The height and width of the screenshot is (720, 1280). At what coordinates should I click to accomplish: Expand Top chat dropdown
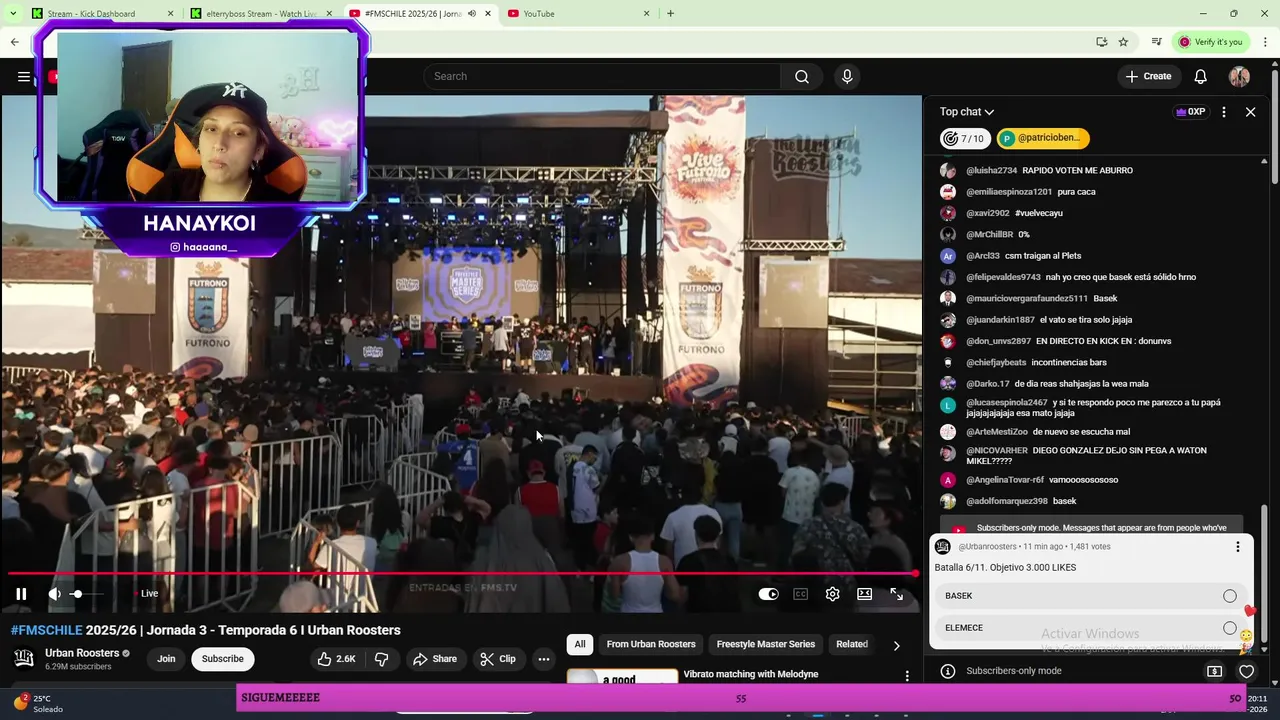[967, 112]
